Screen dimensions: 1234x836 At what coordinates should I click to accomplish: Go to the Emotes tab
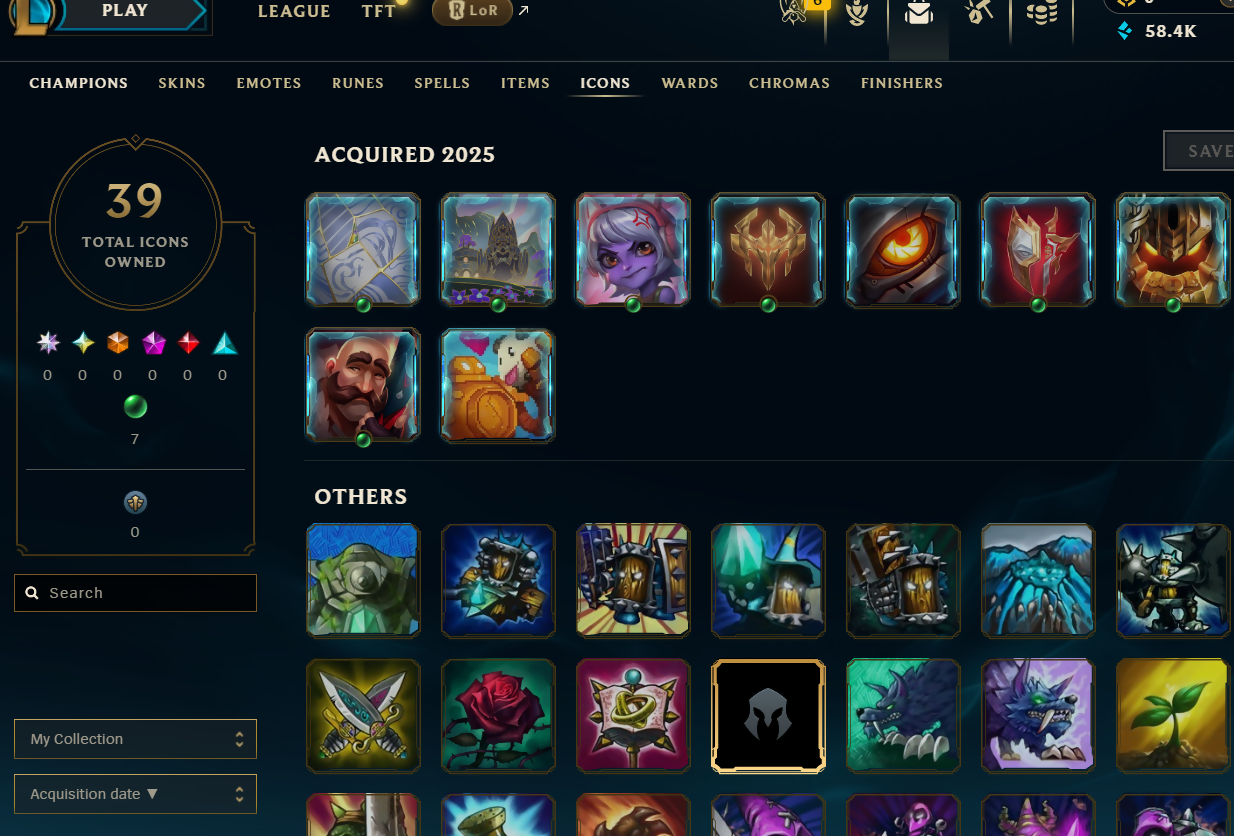click(269, 83)
